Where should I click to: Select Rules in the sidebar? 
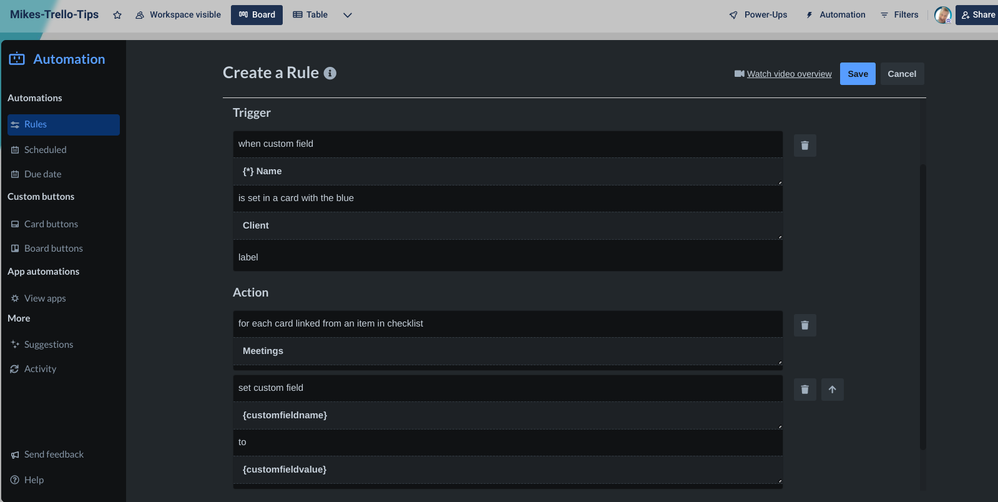coord(64,125)
